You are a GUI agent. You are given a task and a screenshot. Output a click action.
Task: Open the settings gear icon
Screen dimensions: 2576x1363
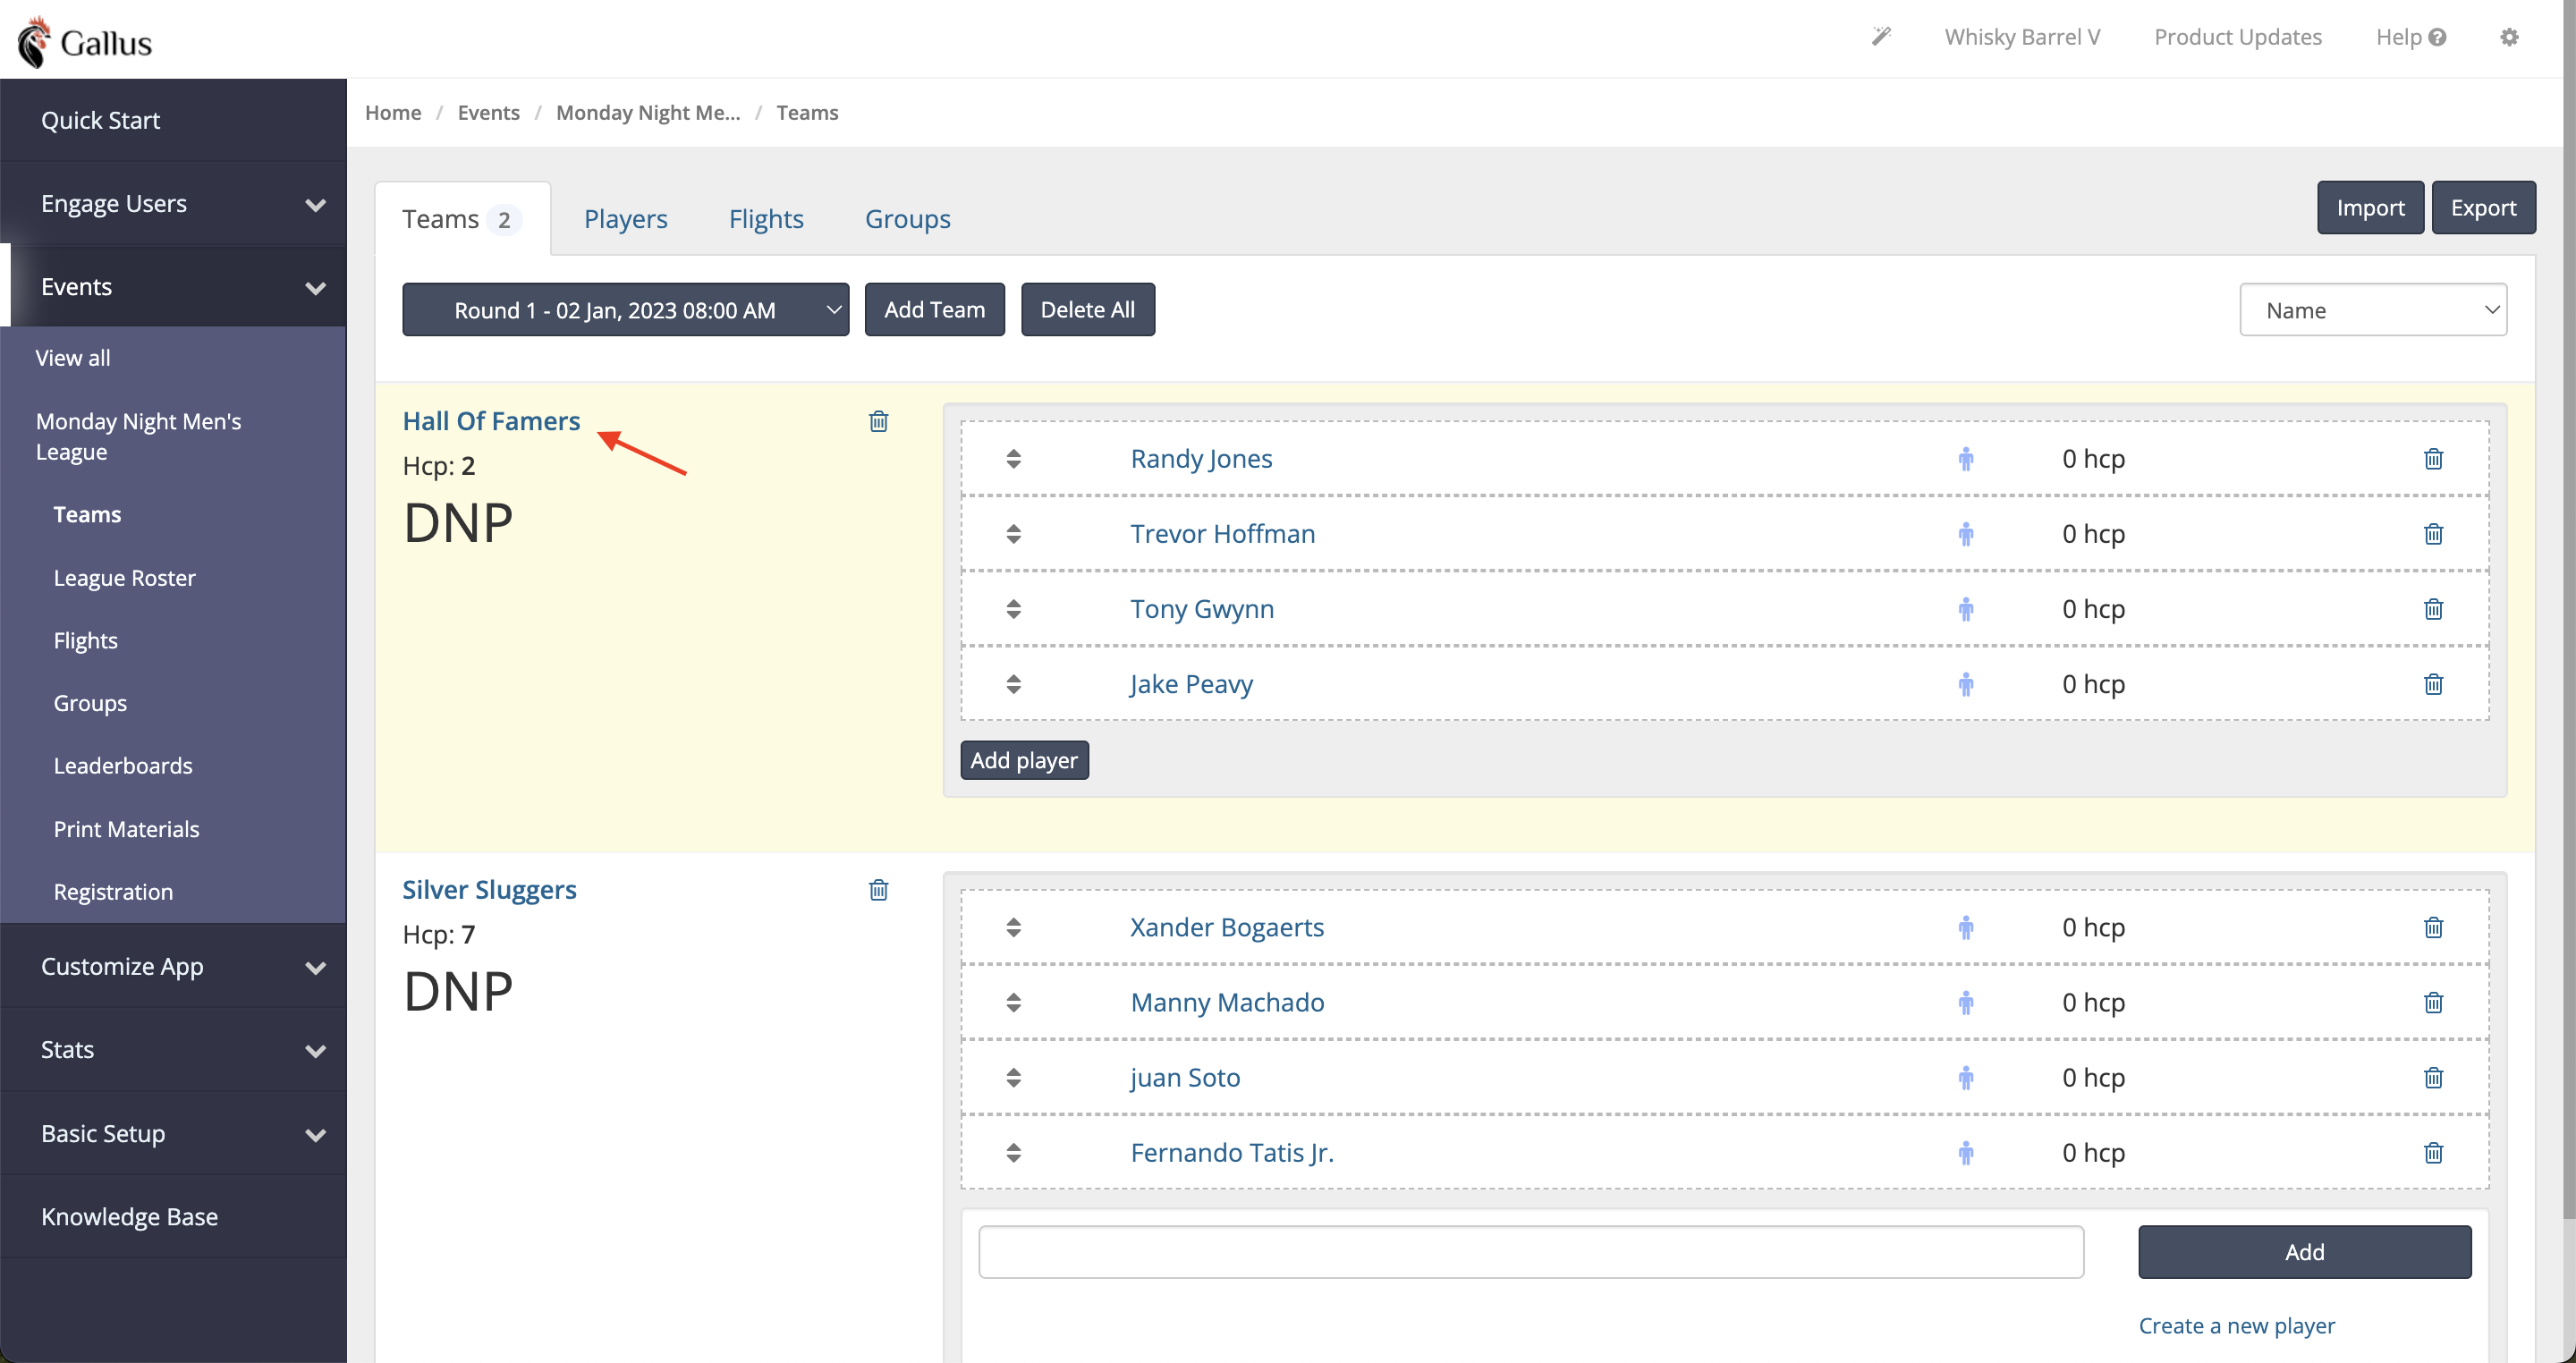(x=2509, y=37)
